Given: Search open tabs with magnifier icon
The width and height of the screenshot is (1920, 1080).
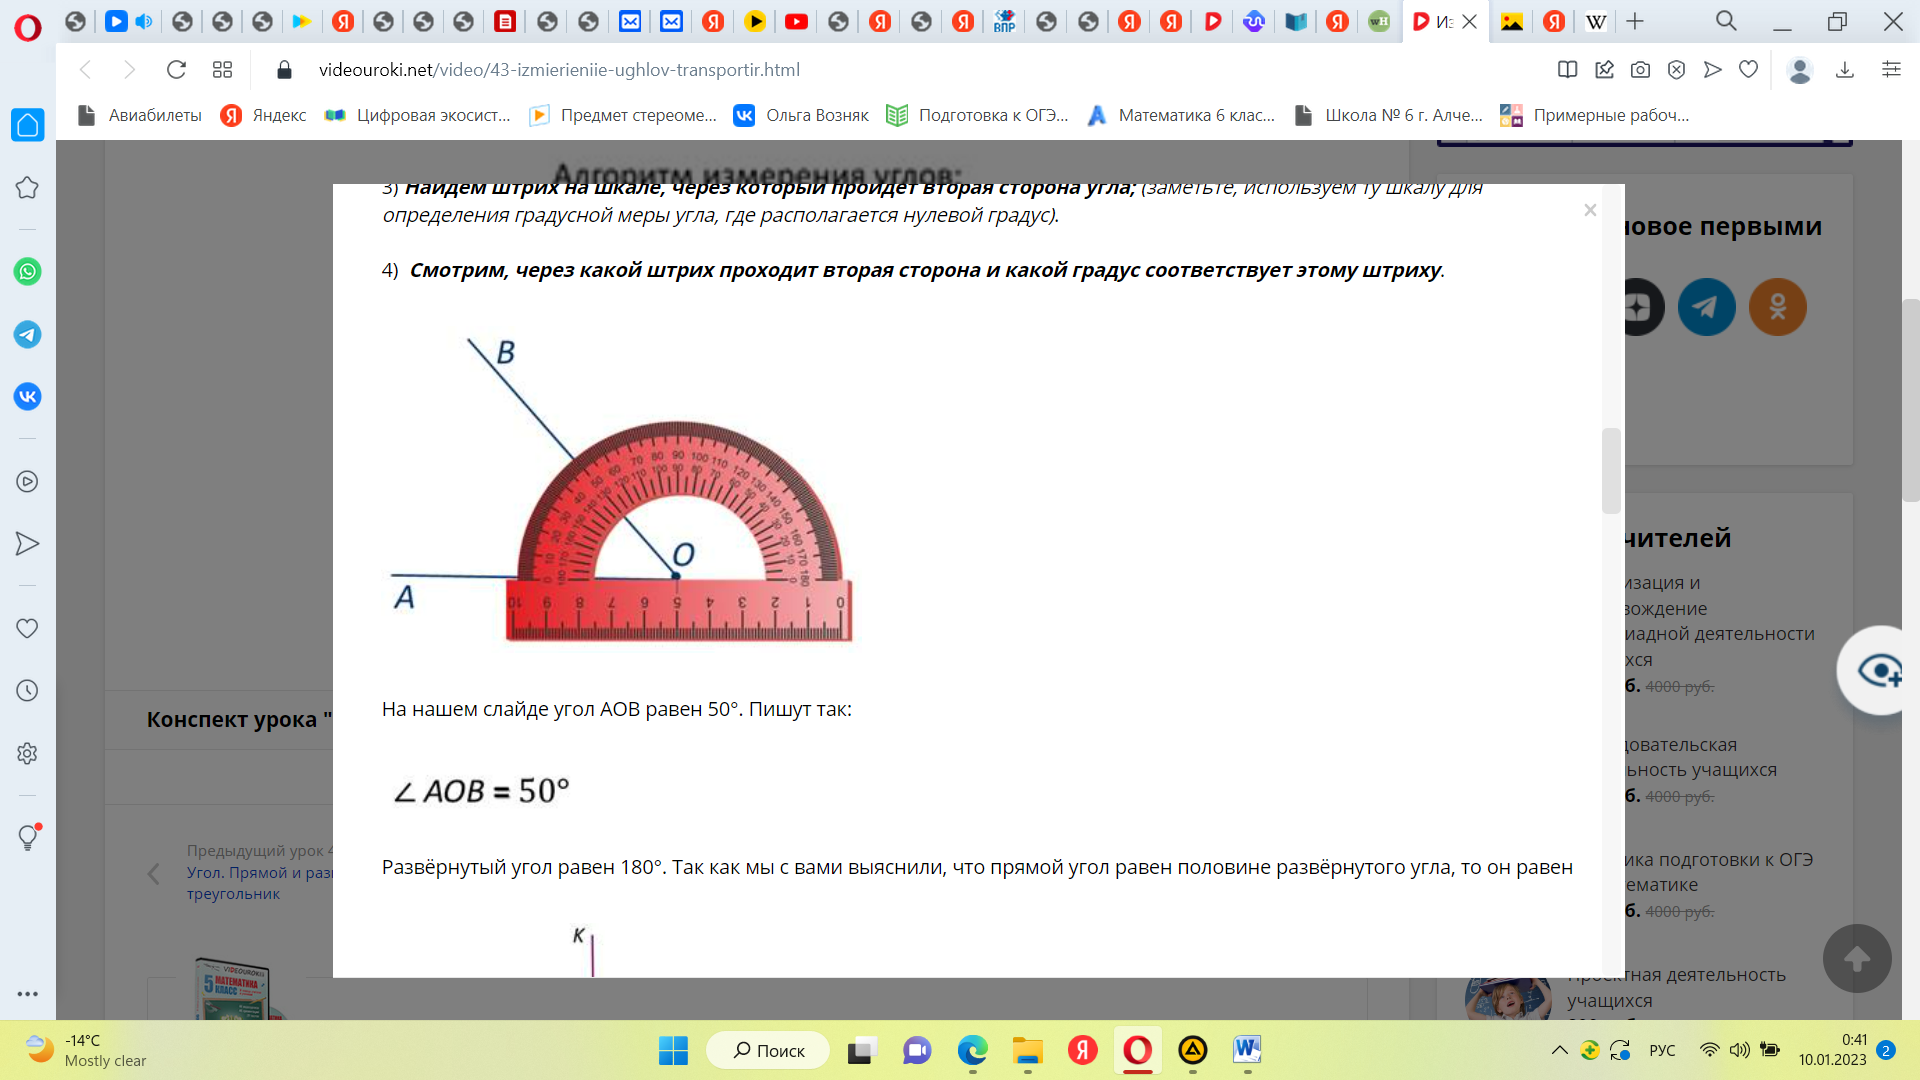Looking at the screenshot, I should 1726,21.
